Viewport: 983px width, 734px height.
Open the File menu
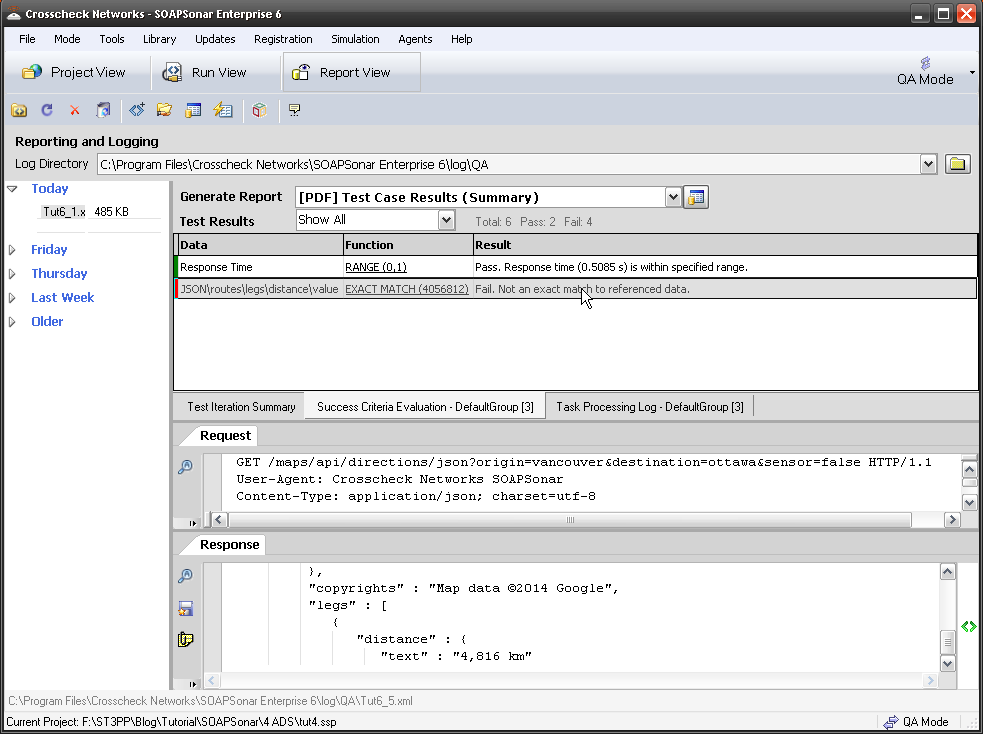pyautogui.click(x=27, y=39)
